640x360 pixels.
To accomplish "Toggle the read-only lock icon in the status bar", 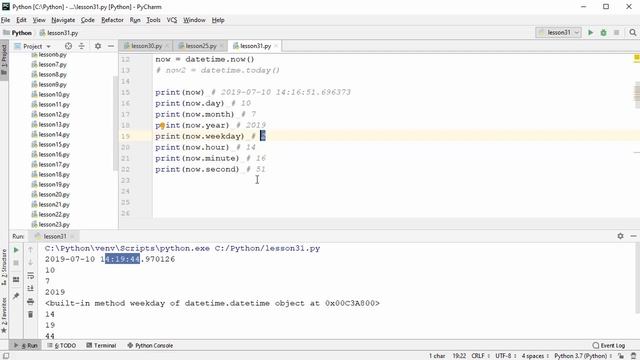I will 621,356.
